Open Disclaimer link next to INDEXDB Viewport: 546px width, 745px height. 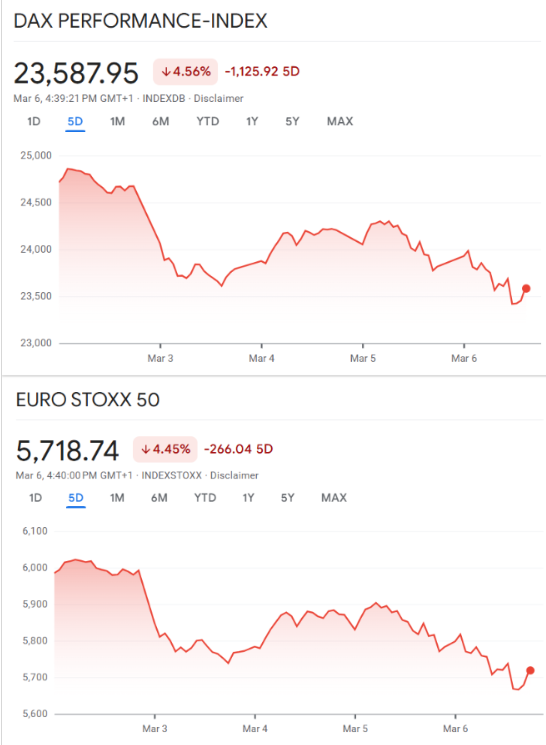point(219,98)
